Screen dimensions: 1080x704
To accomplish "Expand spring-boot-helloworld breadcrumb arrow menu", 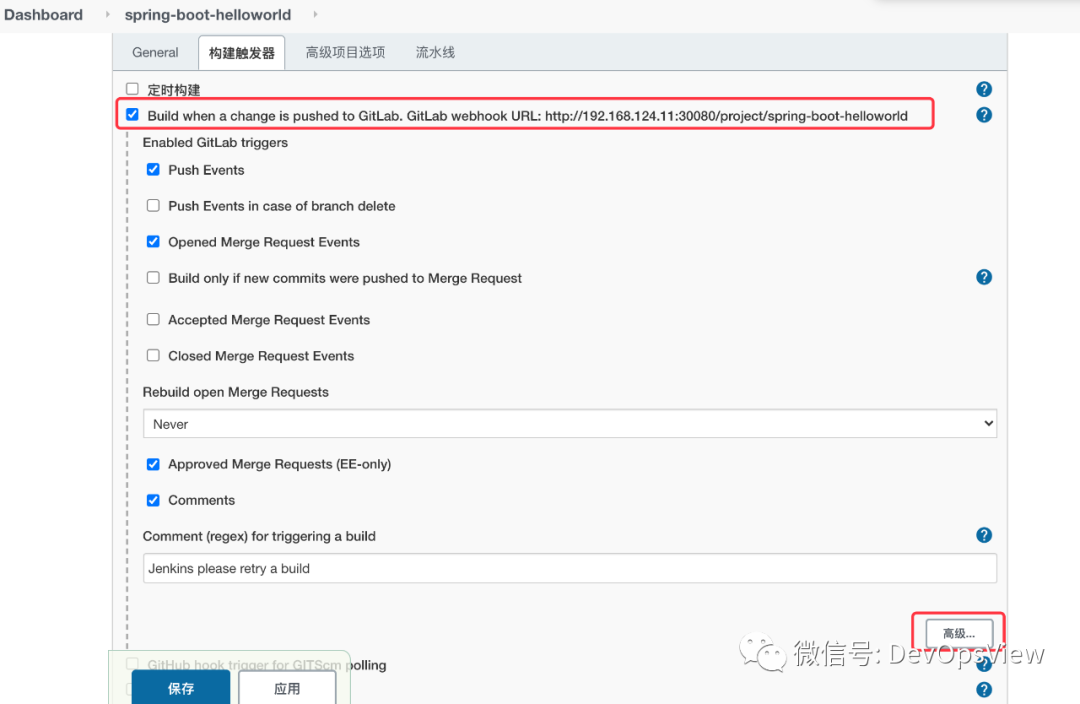I will tap(315, 14).
